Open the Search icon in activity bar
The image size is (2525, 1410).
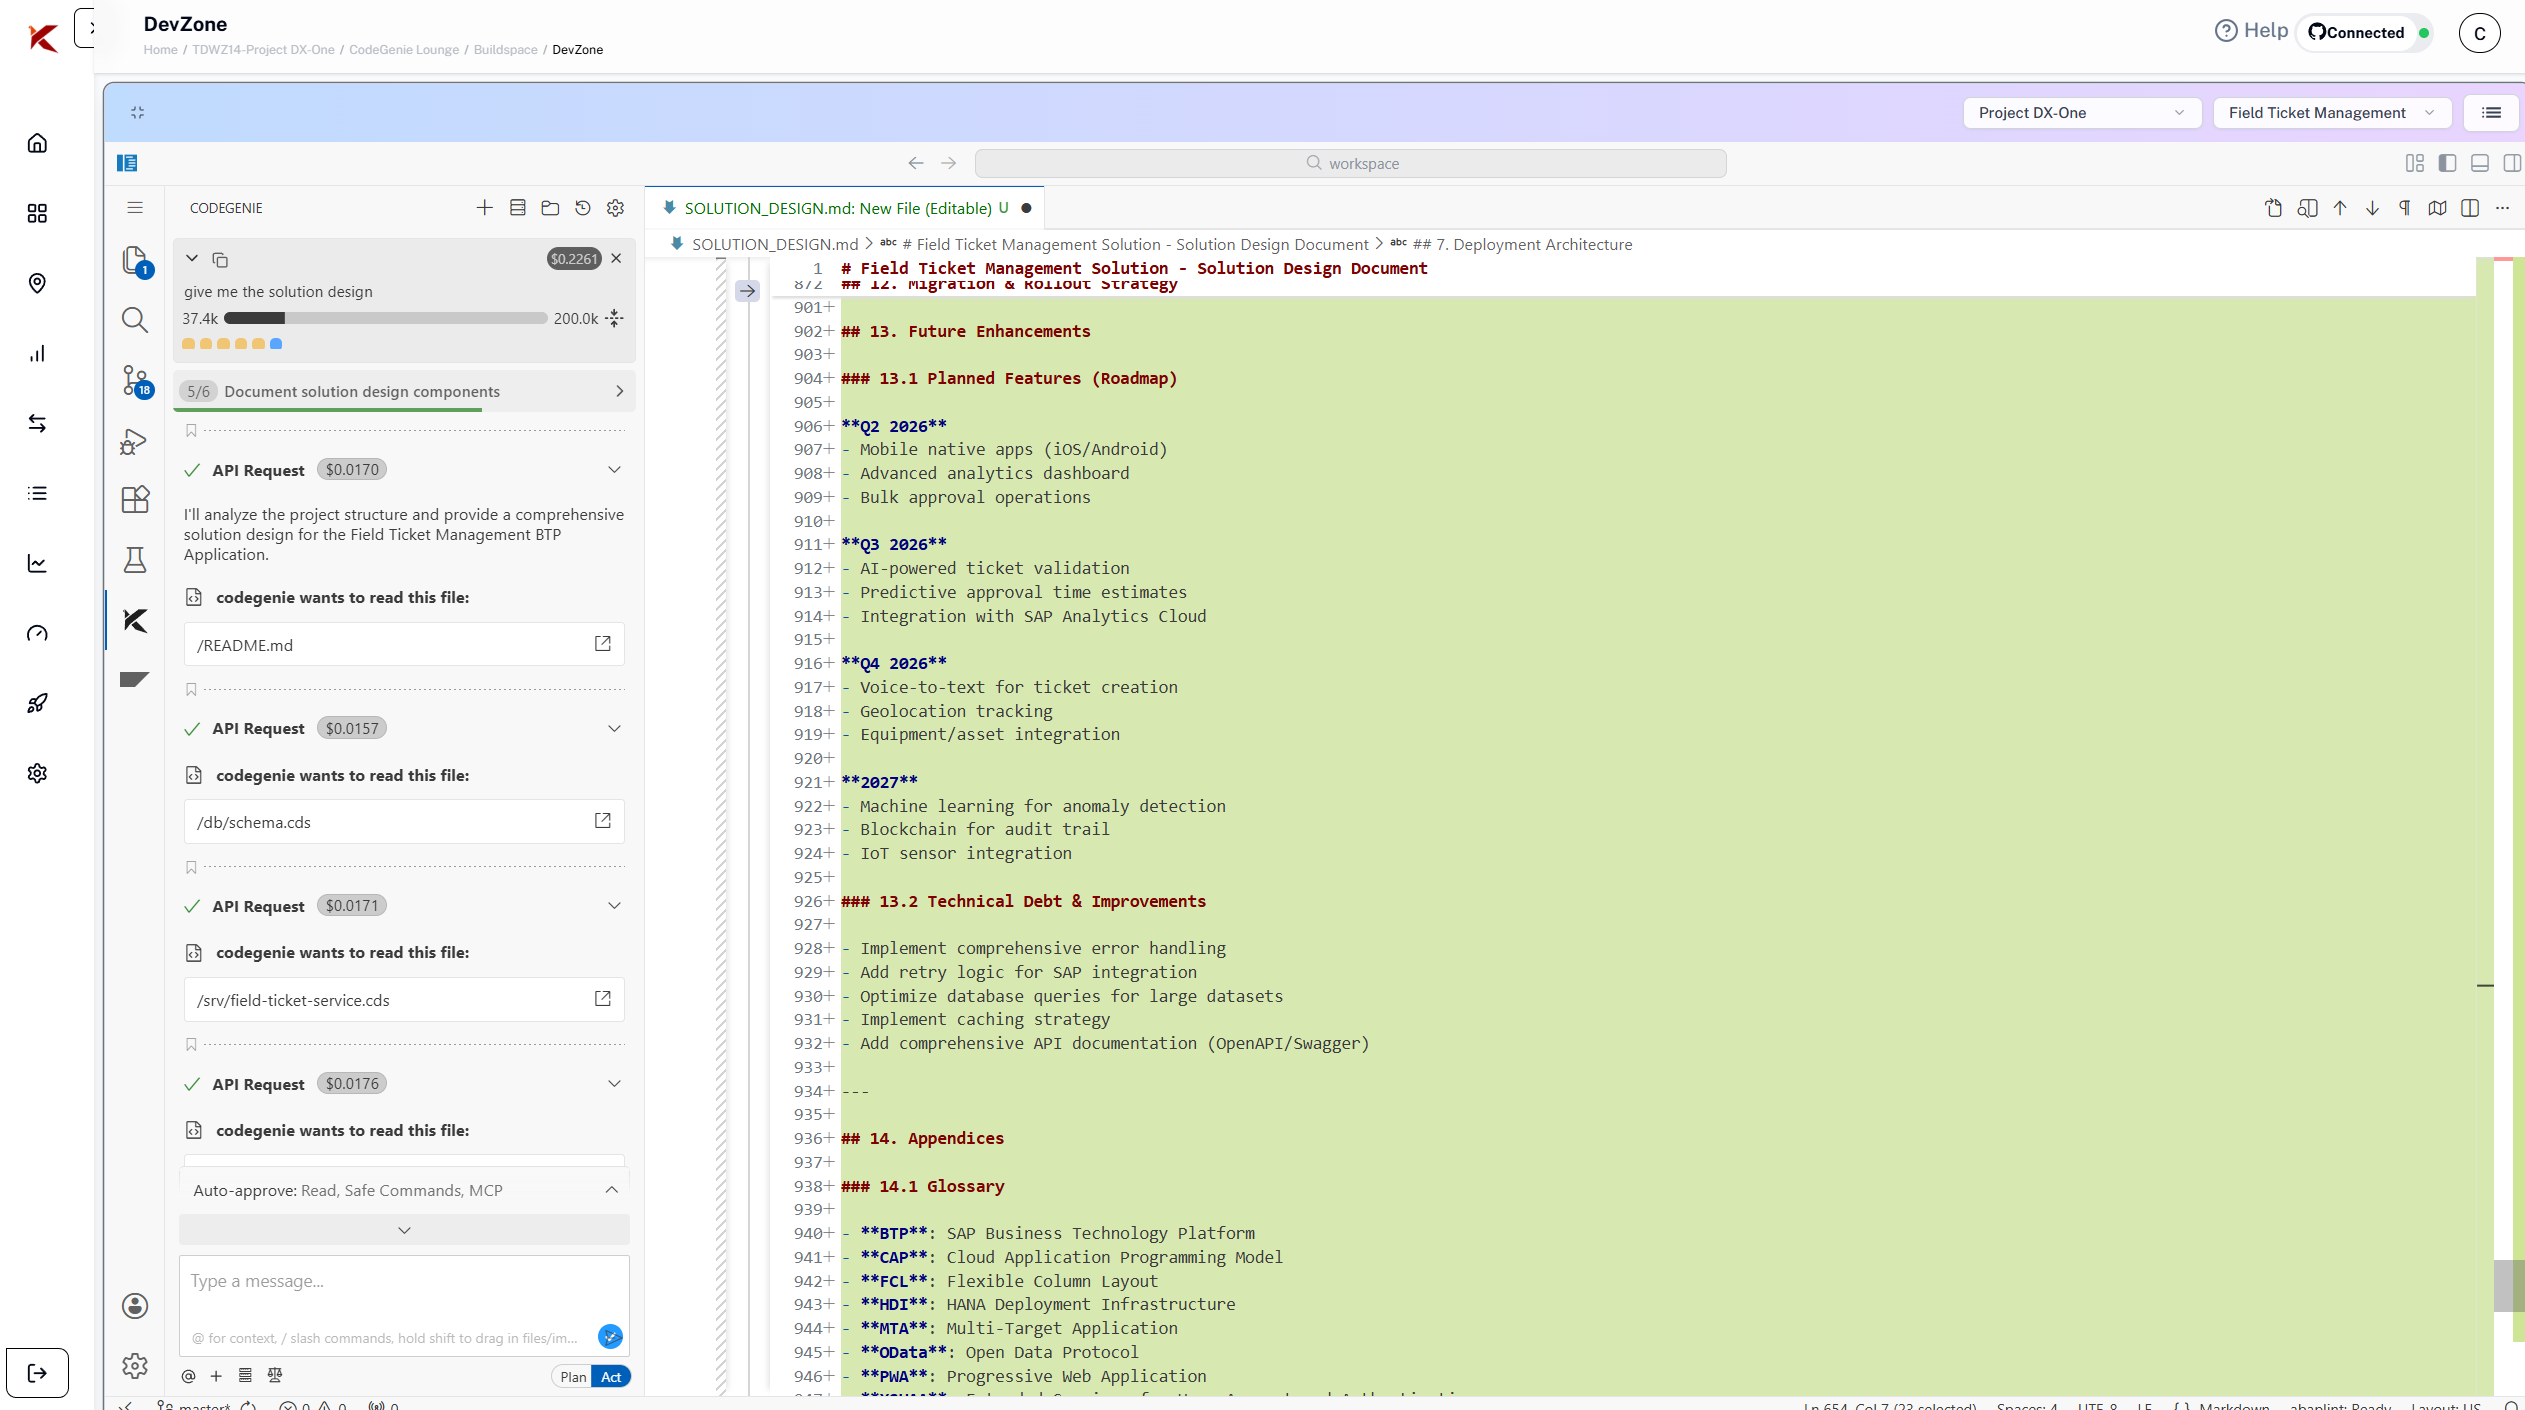tap(135, 320)
